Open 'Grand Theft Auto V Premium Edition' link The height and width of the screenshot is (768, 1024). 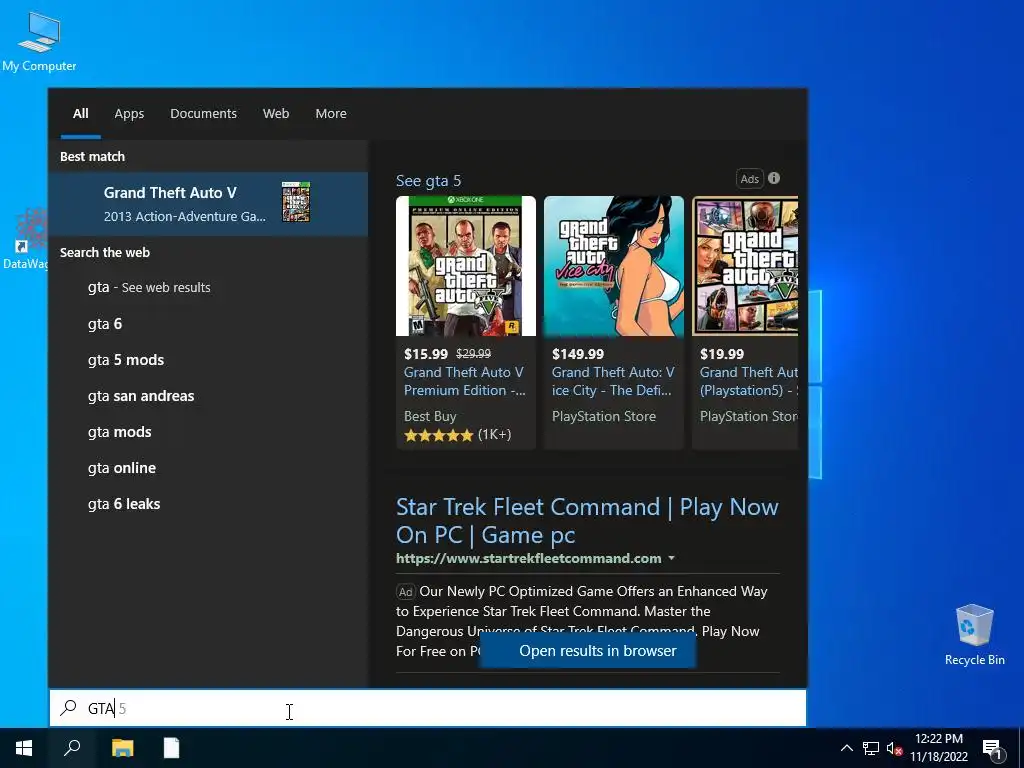tap(464, 381)
